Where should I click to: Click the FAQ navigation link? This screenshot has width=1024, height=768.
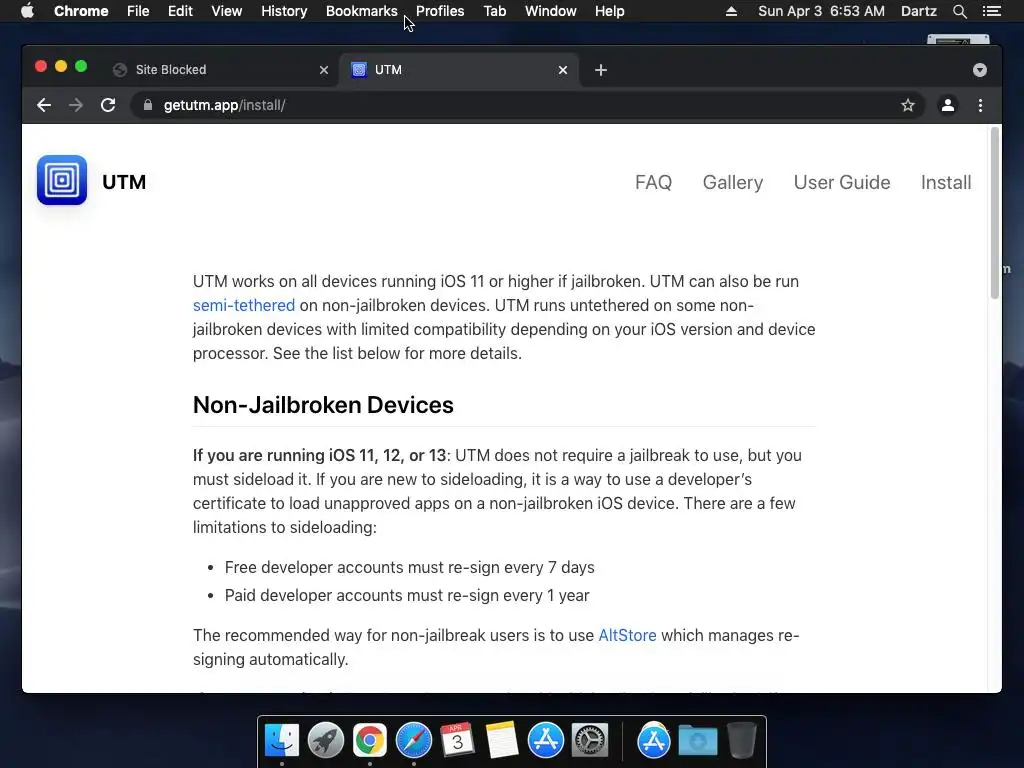pyautogui.click(x=653, y=182)
